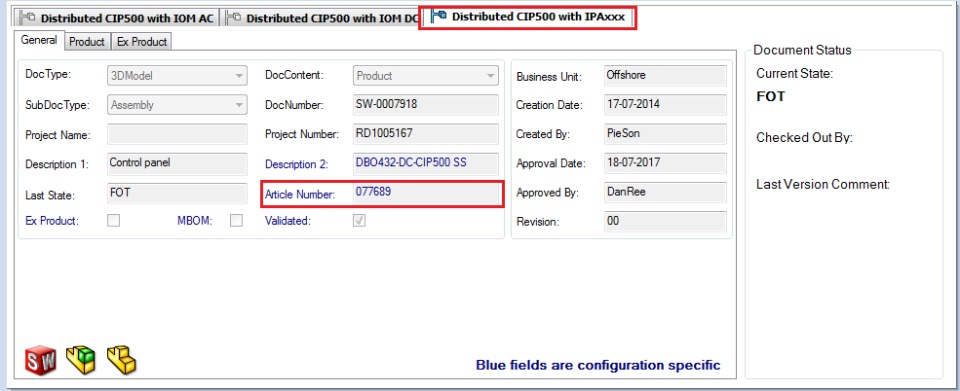Screen dimensions: 960x391
Task: Click the configuration icon on the IOM DC tab
Action: 233,18
